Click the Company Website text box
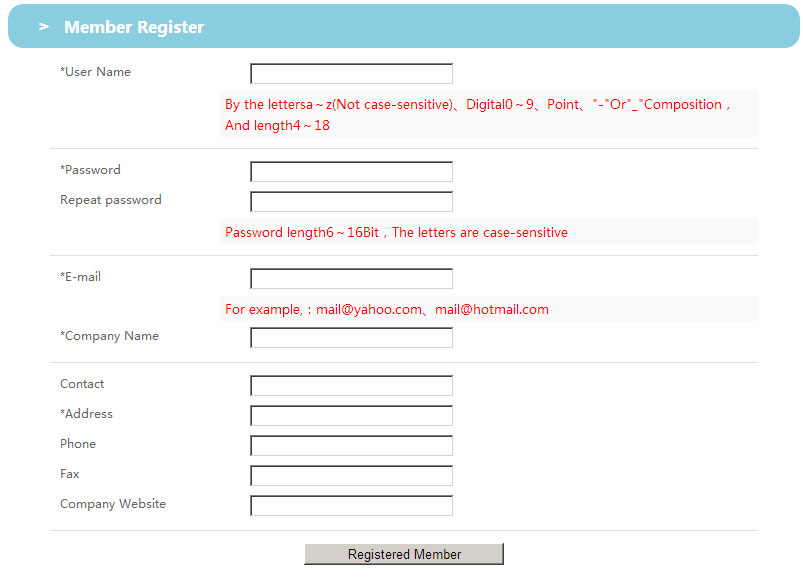 click(351, 506)
